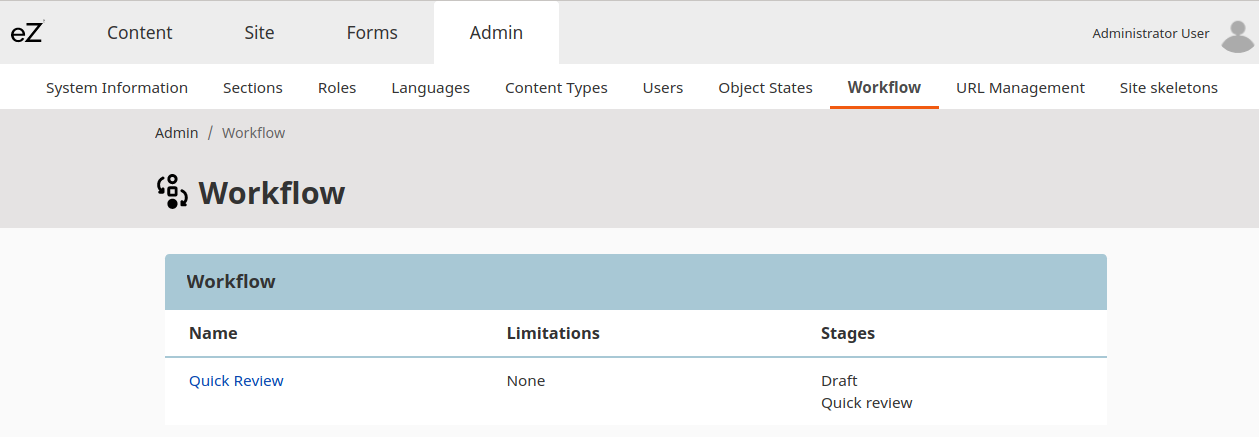Click the Administrator User name
Screen dimensions: 1259x437
(x=1150, y=34)
